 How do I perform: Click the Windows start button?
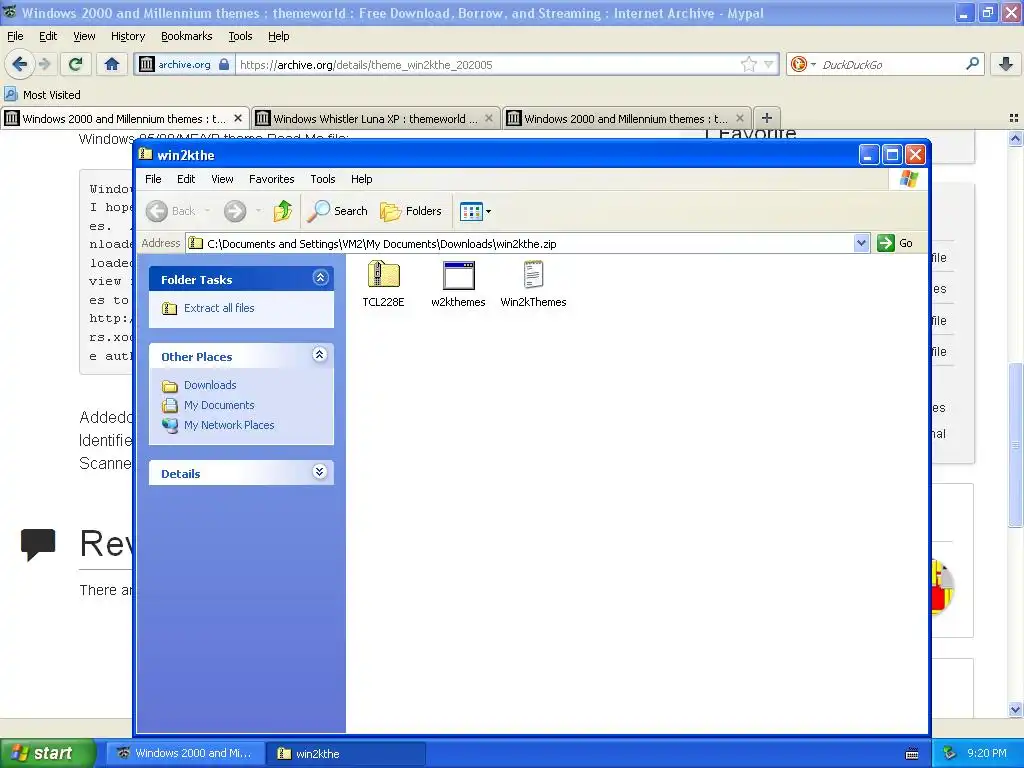[x=46, y=753]
